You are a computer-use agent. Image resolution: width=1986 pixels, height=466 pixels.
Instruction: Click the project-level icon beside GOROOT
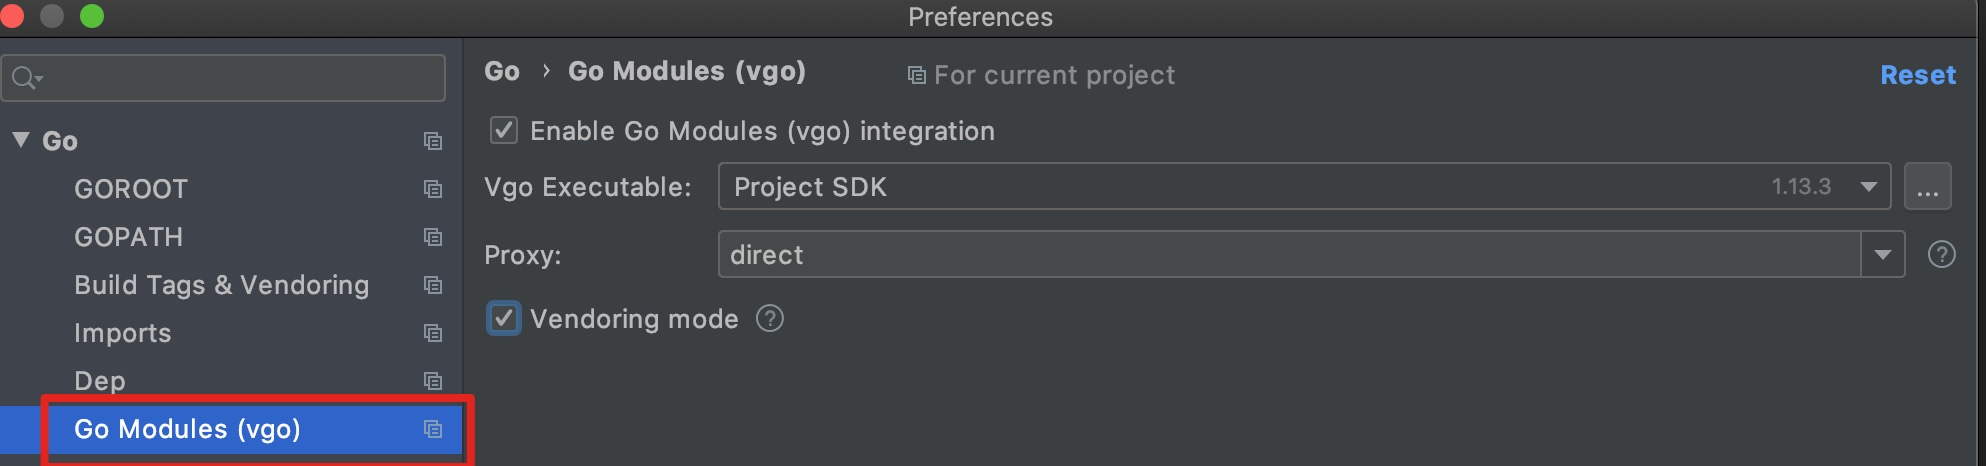pyautogui.click(x=433, y=189)
